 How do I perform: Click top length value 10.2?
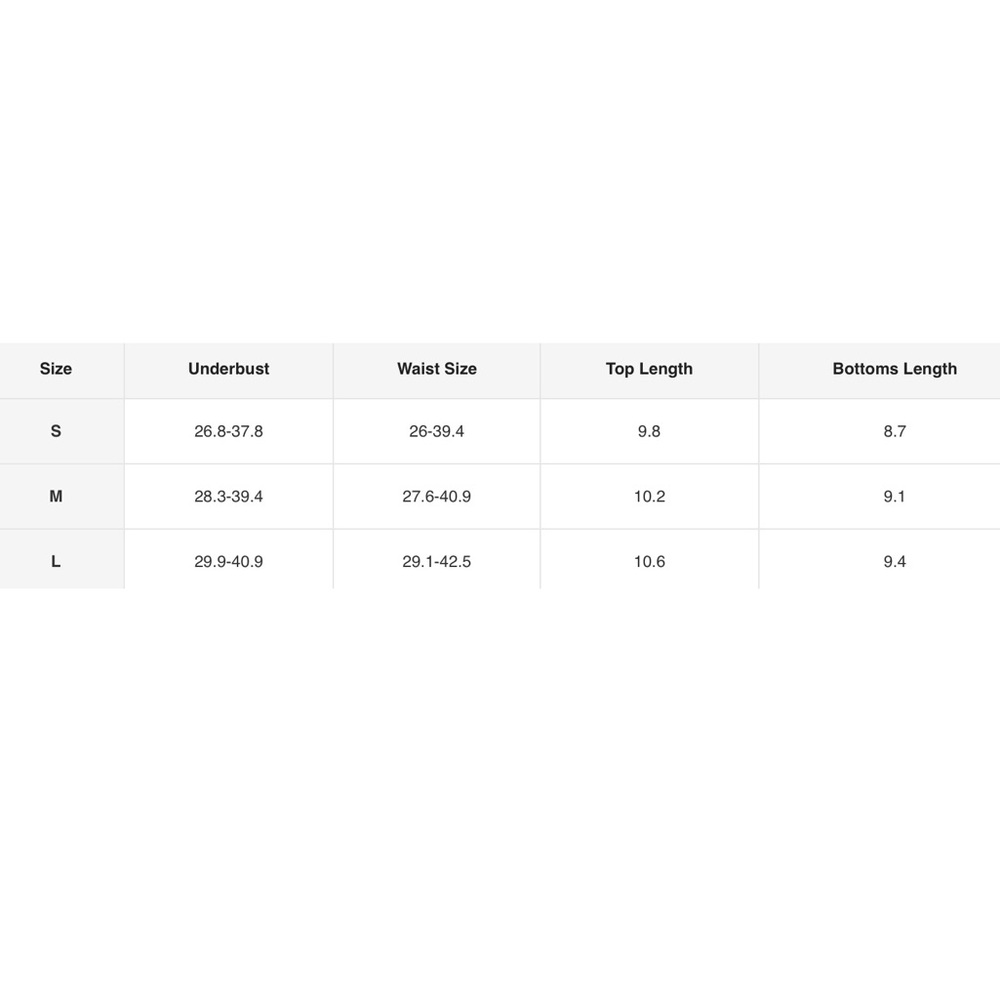pos(649,496)
